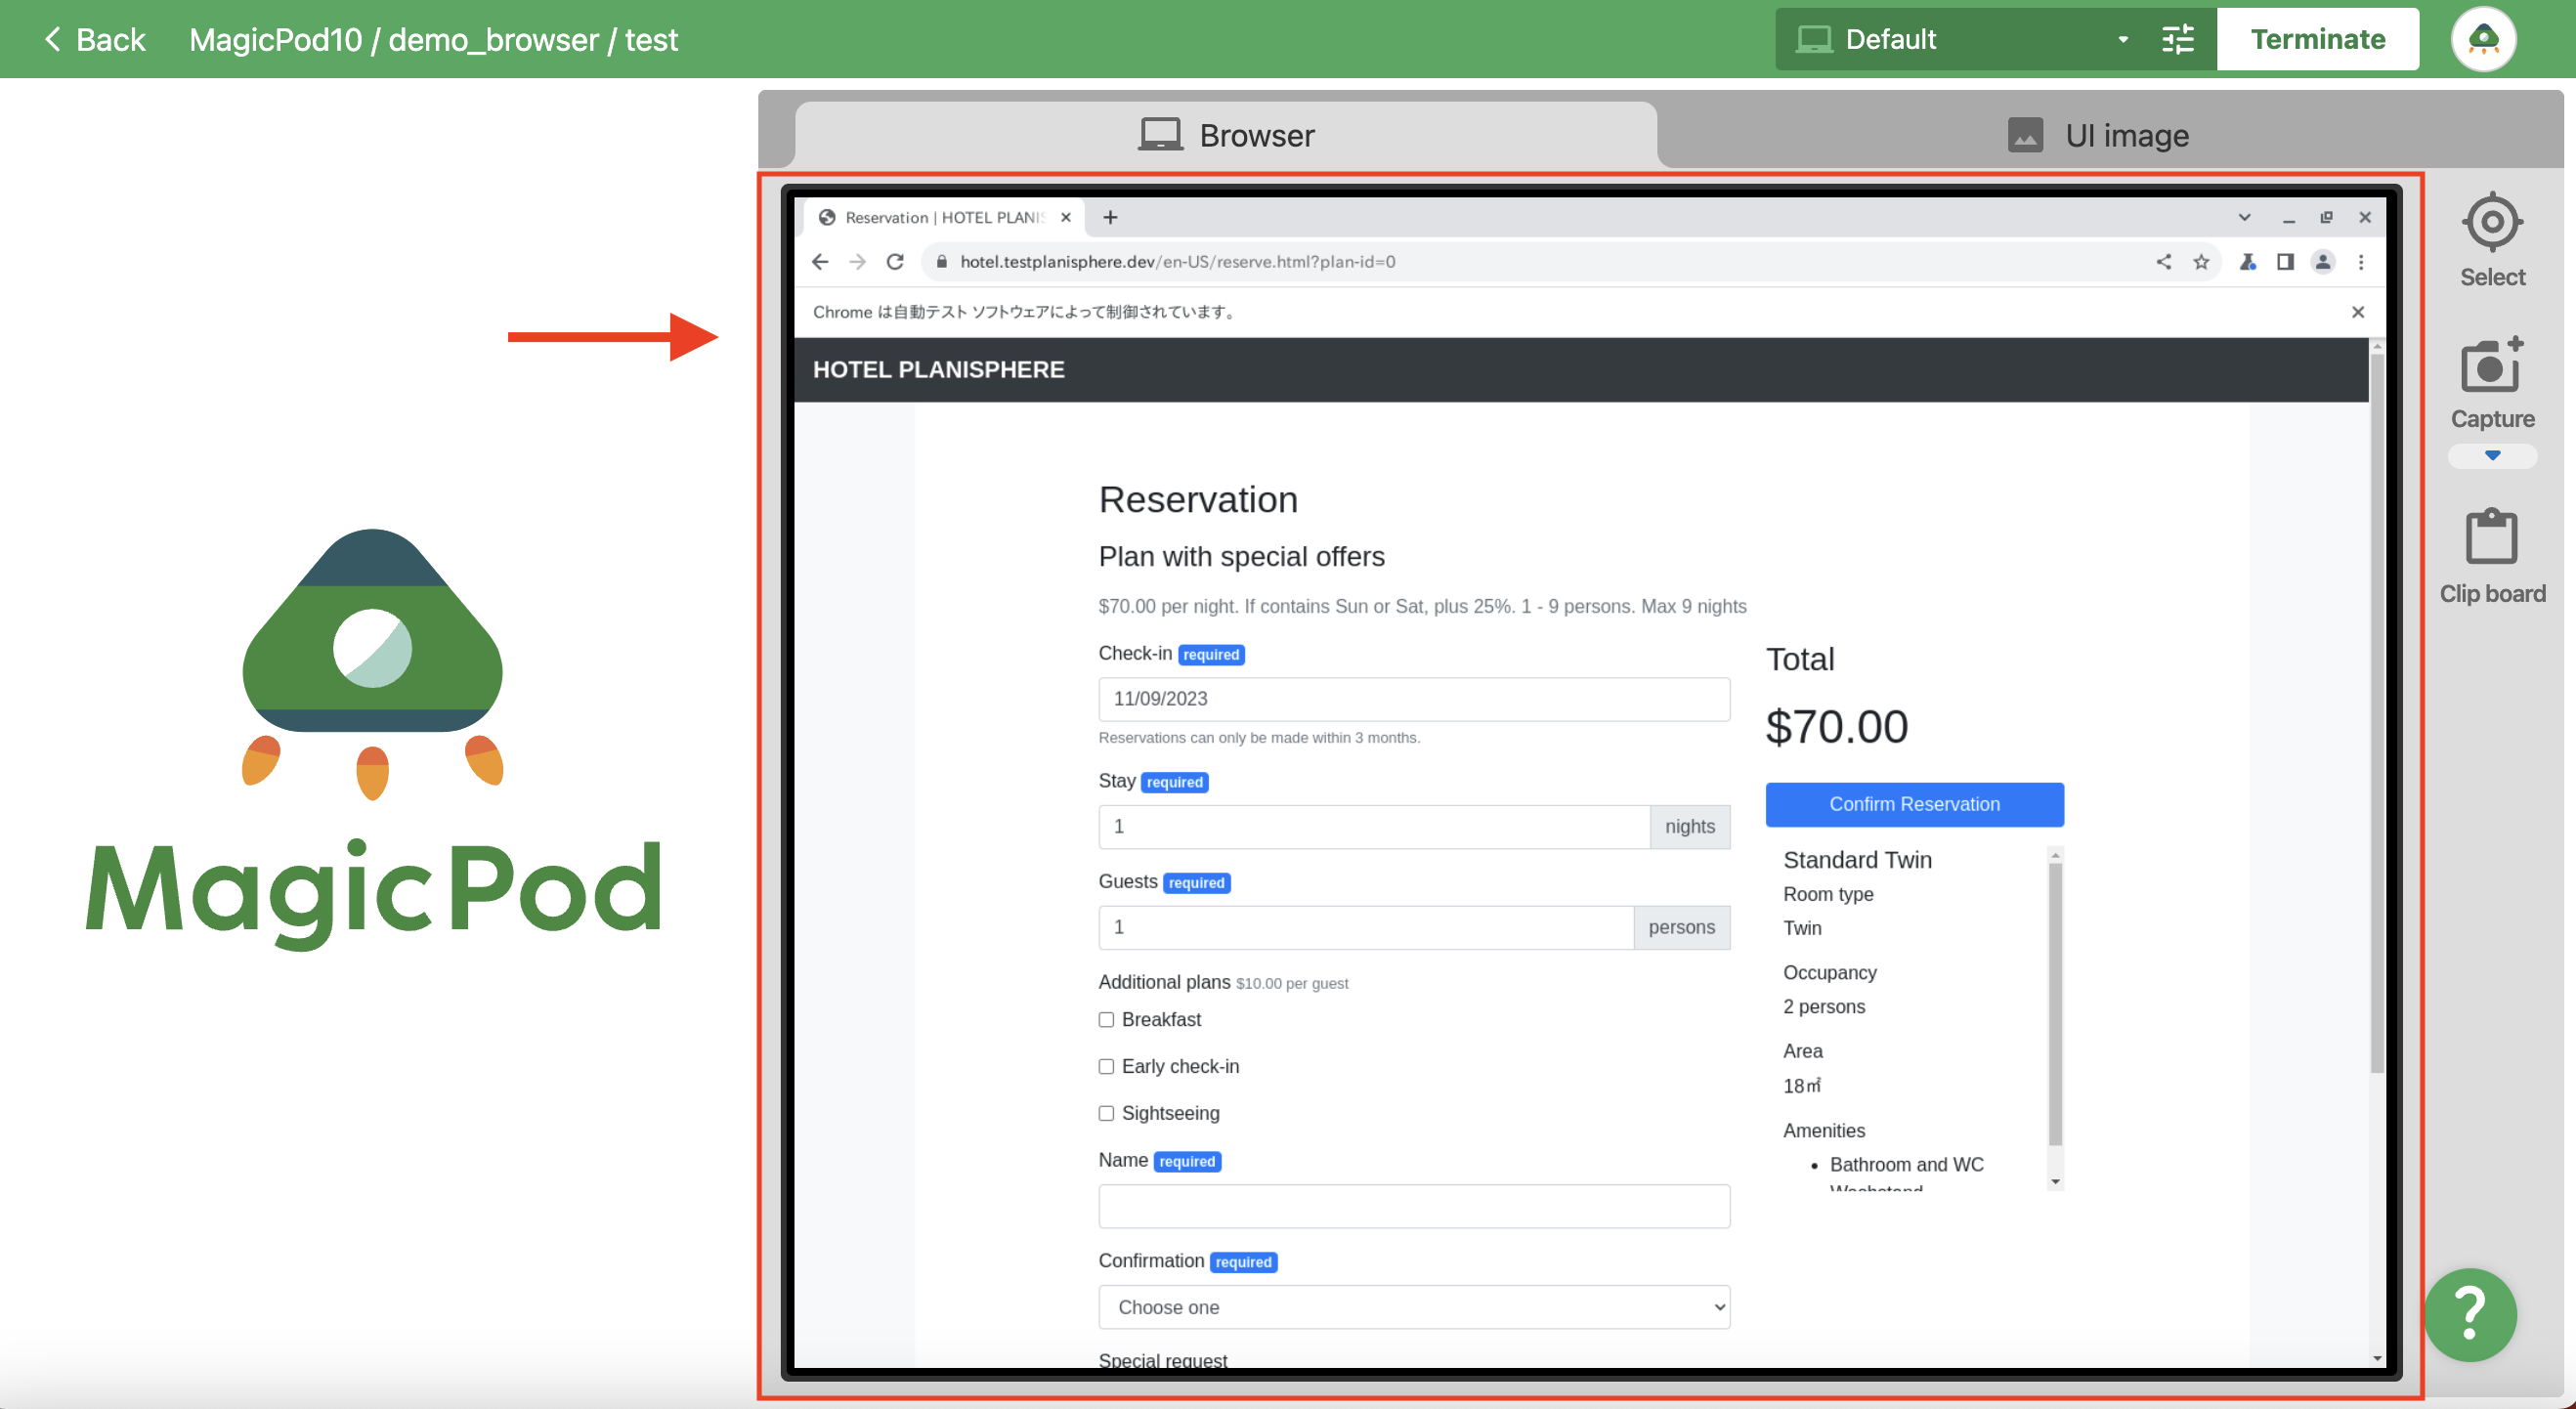Check the Breakfast checkbox

point(1106,1020)
